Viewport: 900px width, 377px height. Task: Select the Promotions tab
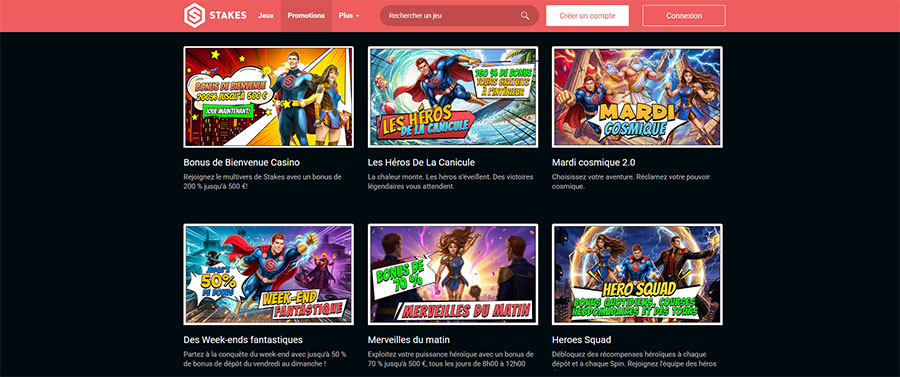(x=306, y=16)
